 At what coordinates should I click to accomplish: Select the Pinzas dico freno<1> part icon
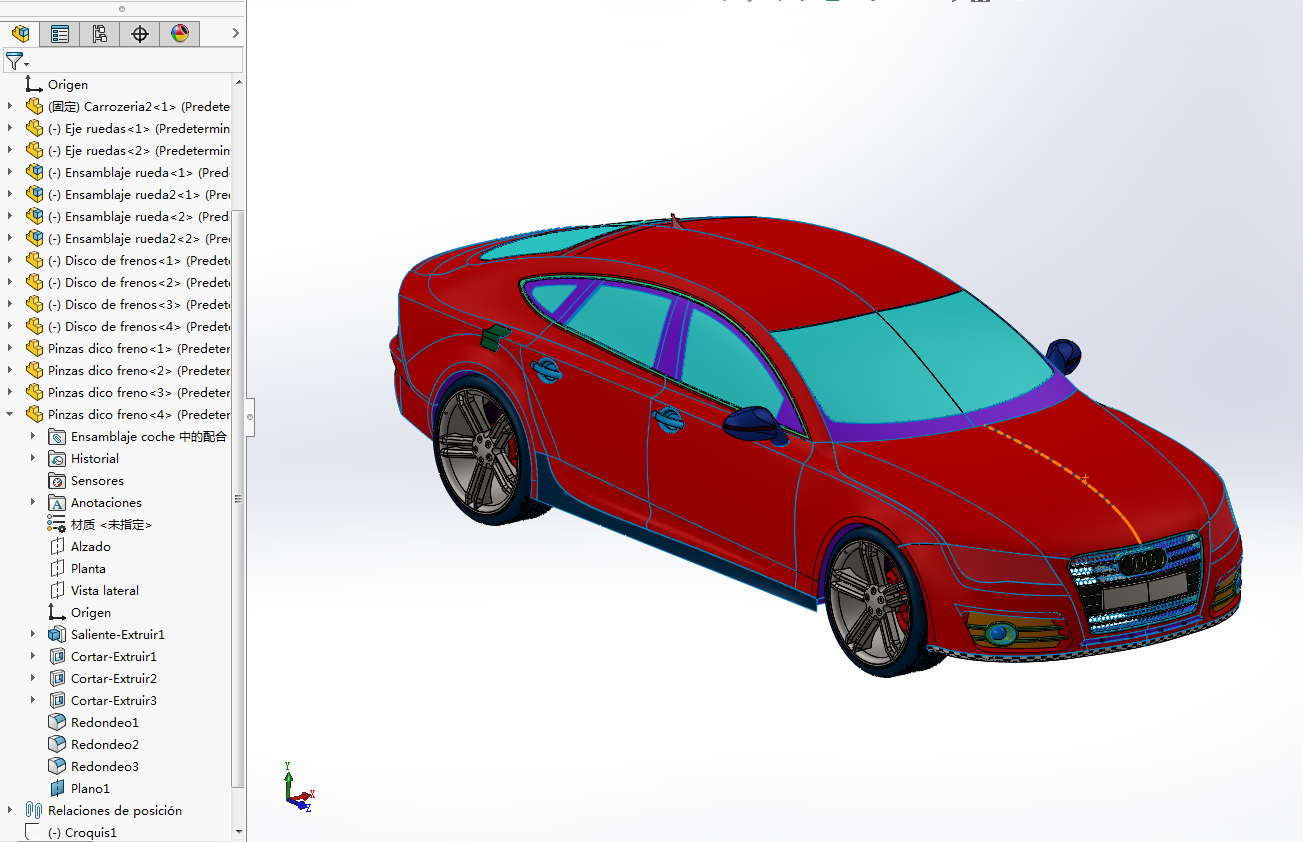tap(35, 349)
